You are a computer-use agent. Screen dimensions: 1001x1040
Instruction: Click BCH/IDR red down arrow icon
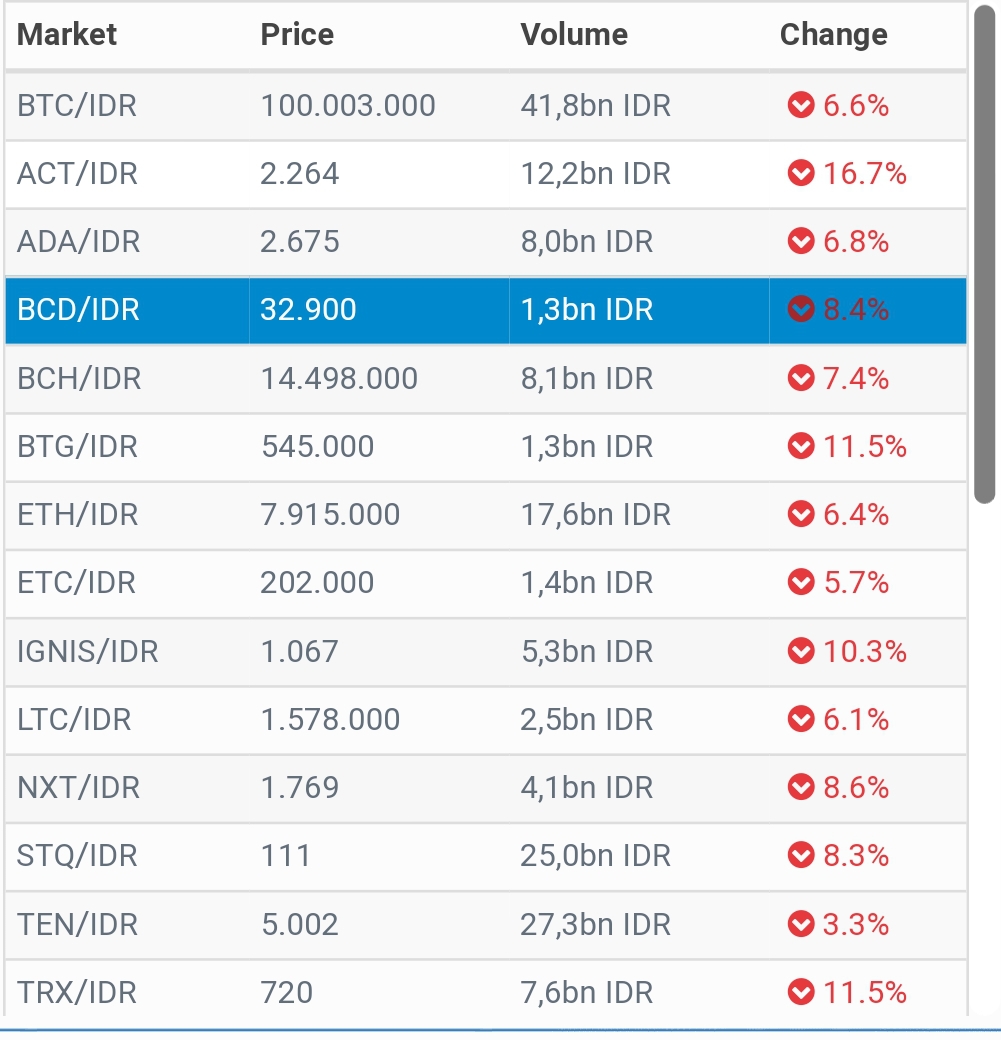click(801, 378)
